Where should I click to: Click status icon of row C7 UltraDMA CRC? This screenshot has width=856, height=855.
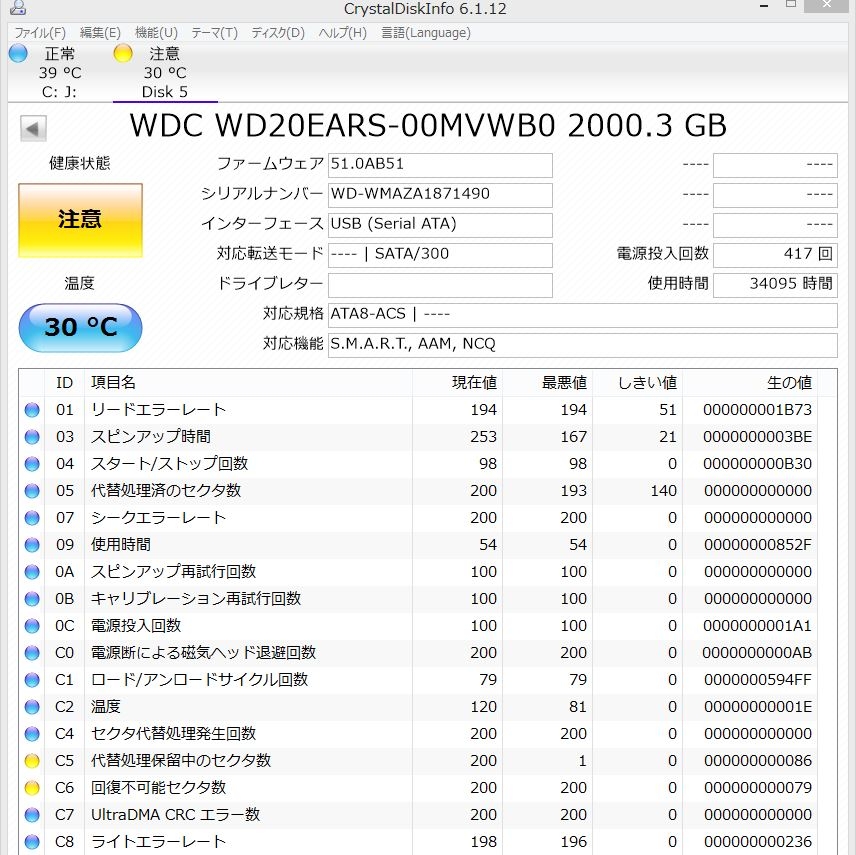pos(32,815)
